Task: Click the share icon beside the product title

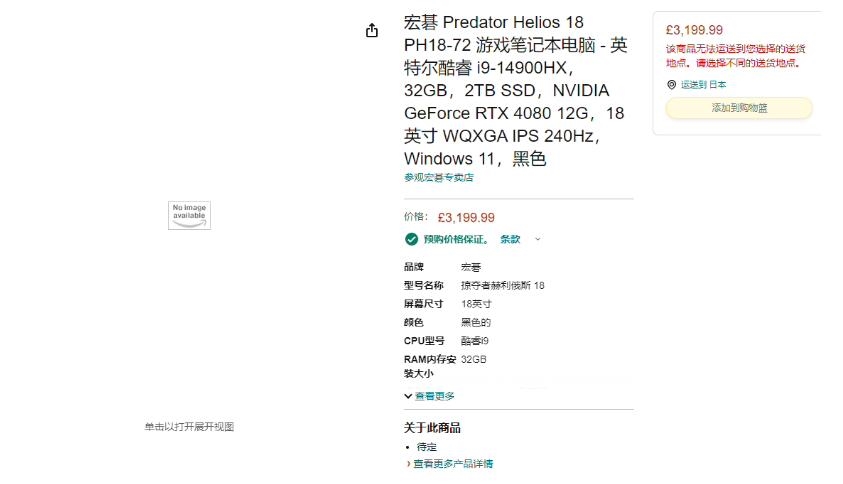Action: [x=372, y=31]
